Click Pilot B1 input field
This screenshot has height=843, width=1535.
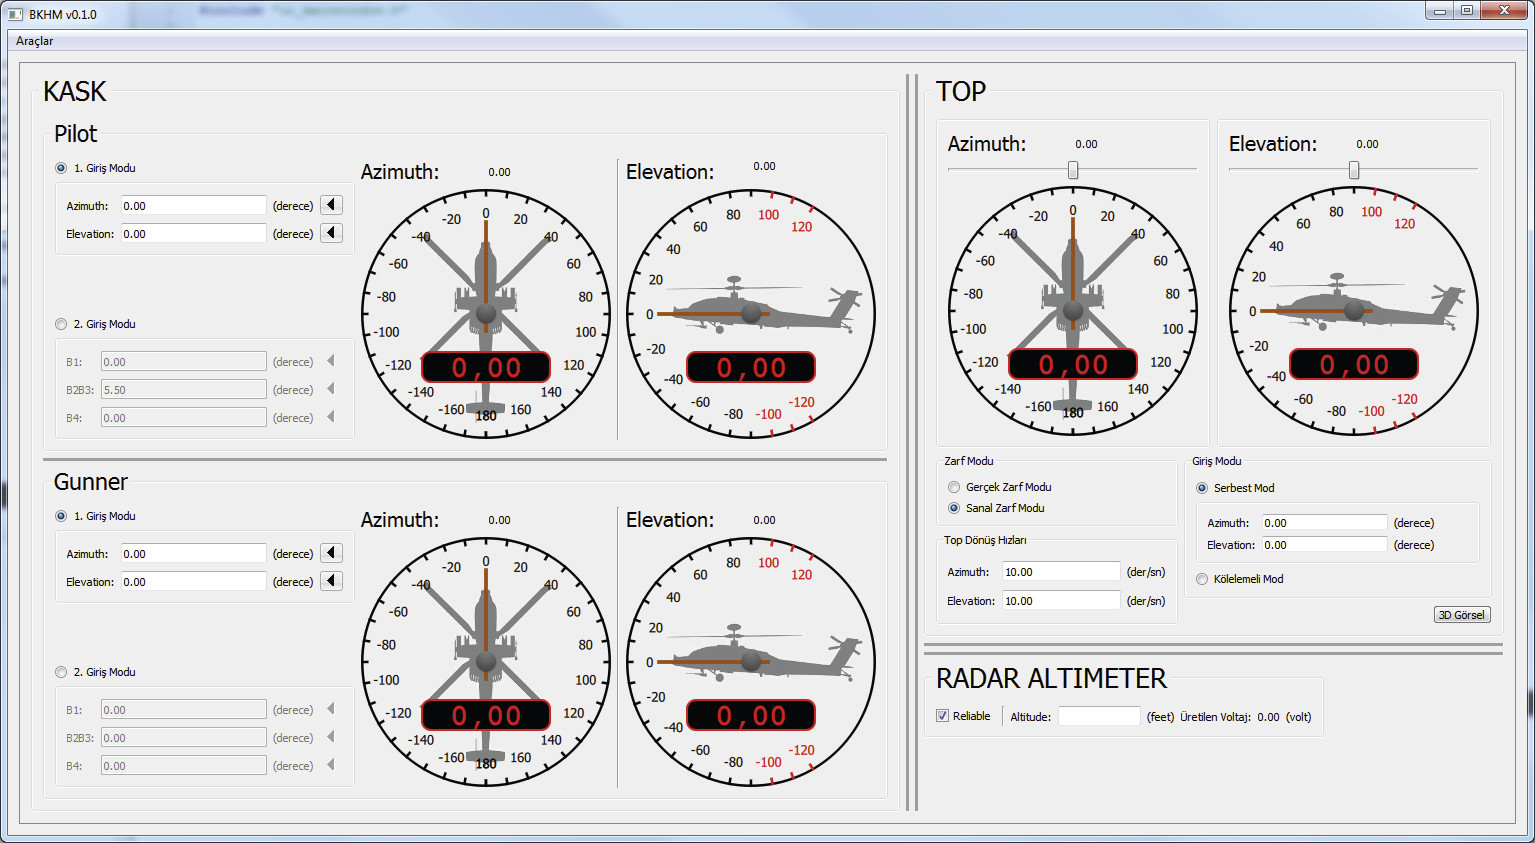click(184, 361)
